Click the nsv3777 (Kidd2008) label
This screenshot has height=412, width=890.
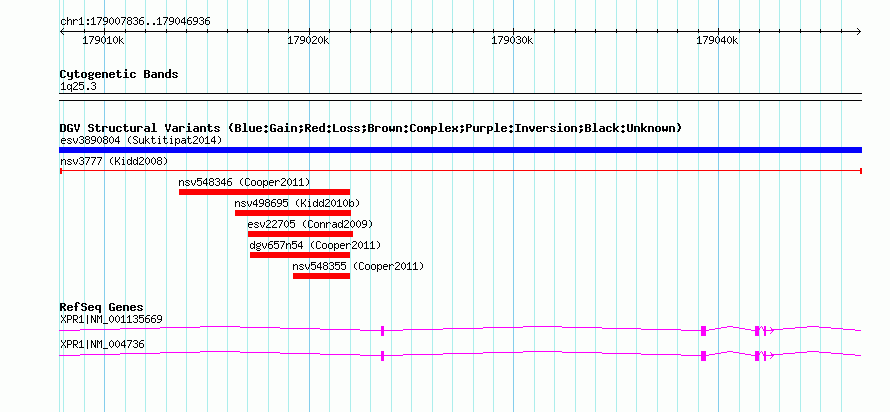click(x=114, y=161)
